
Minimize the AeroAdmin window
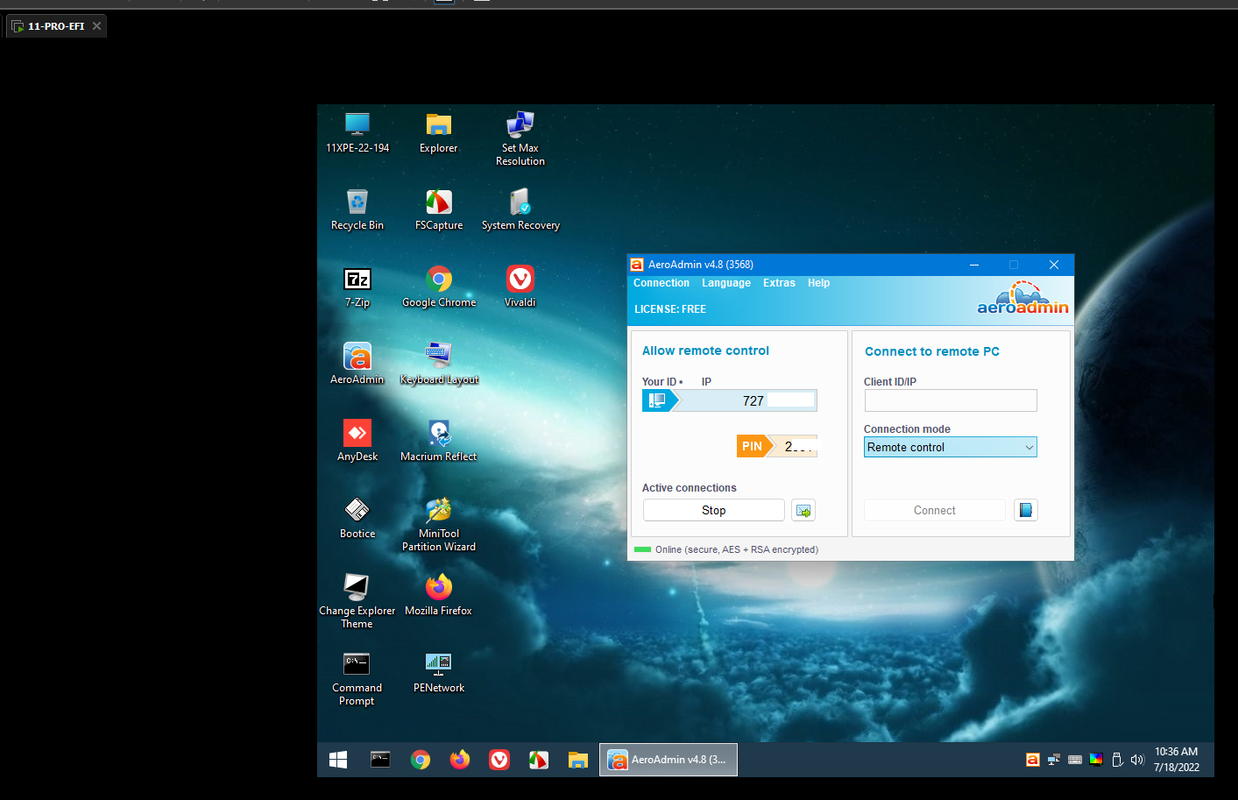[974, 265]
